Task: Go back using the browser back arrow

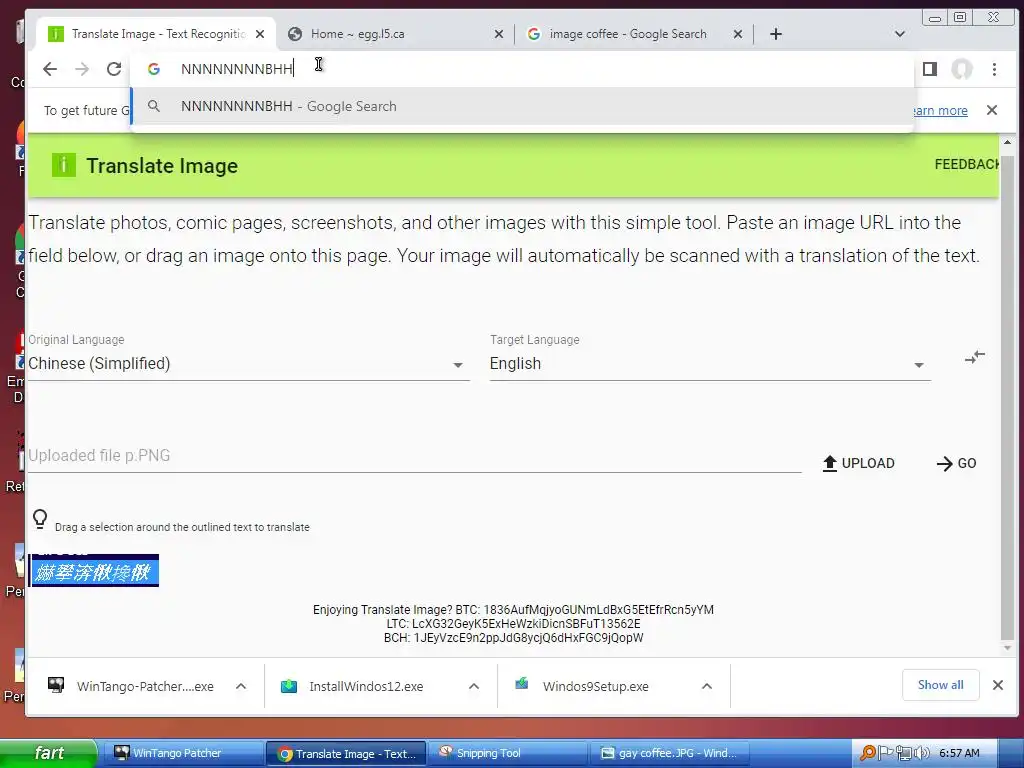Action: [x=50, y=69]
